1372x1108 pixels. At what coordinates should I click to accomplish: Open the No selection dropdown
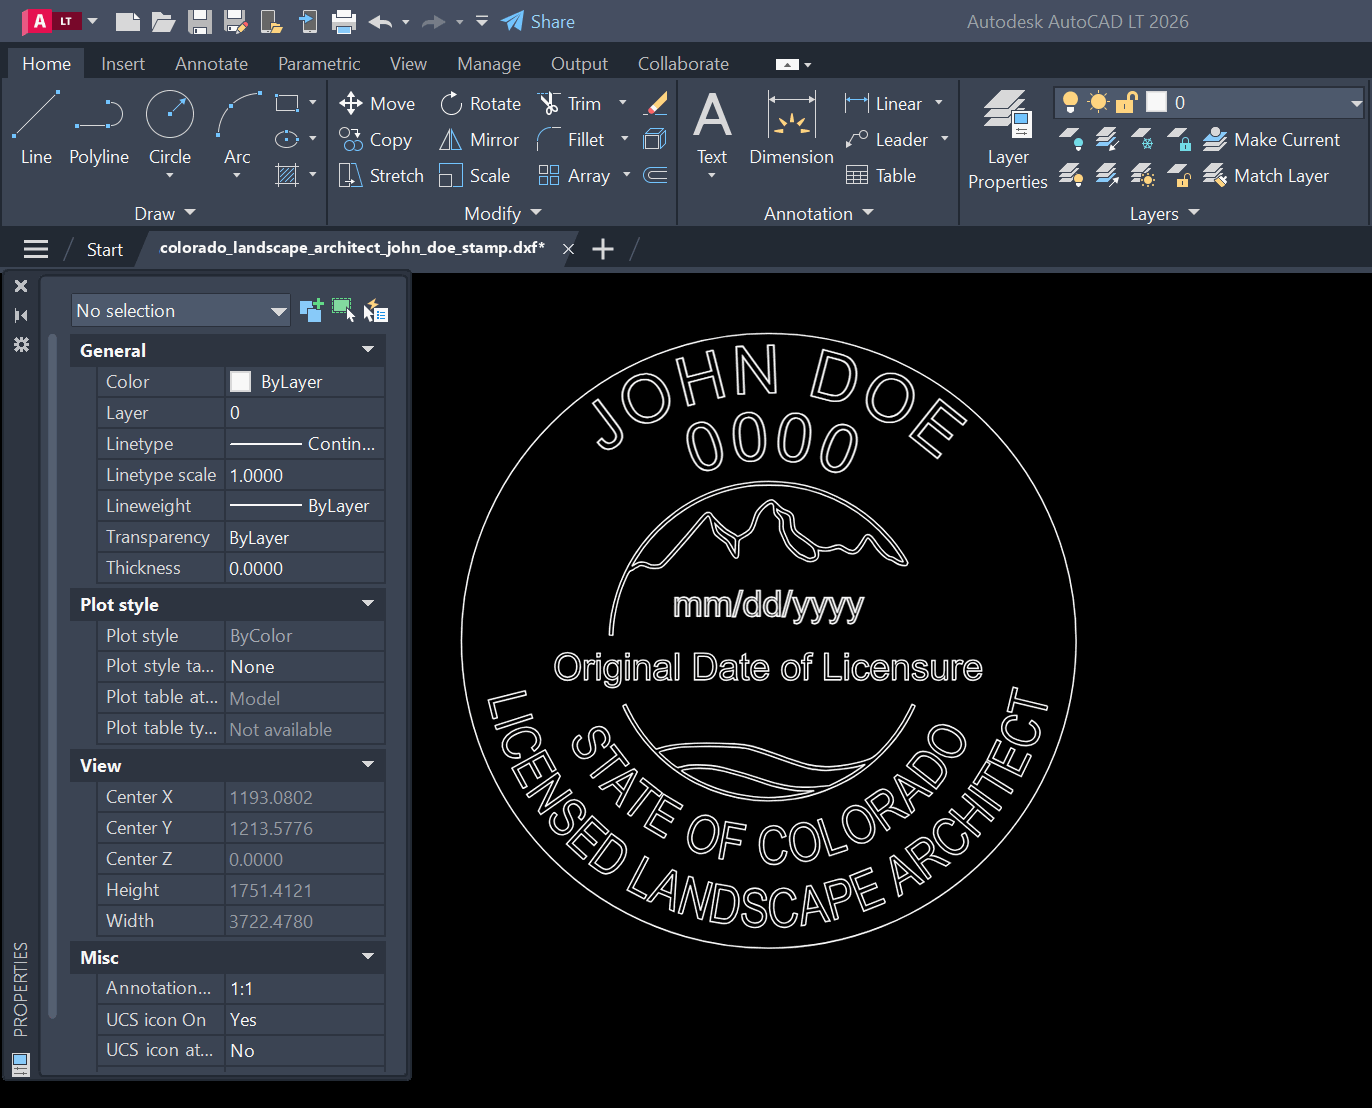click(x=181, y=311)
